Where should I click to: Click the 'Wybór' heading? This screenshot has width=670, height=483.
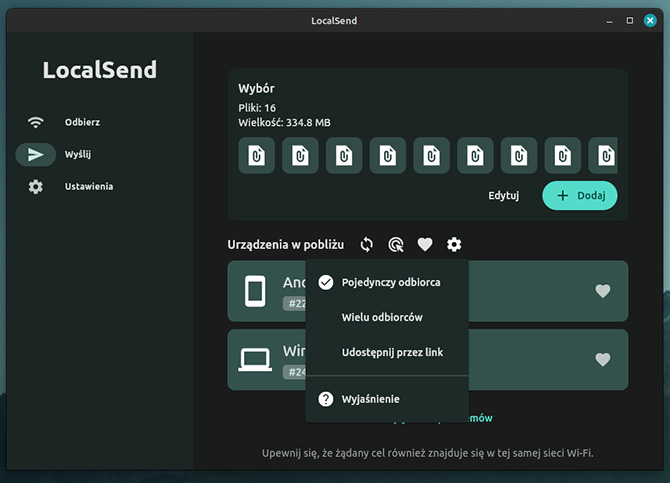click(256, 88)
